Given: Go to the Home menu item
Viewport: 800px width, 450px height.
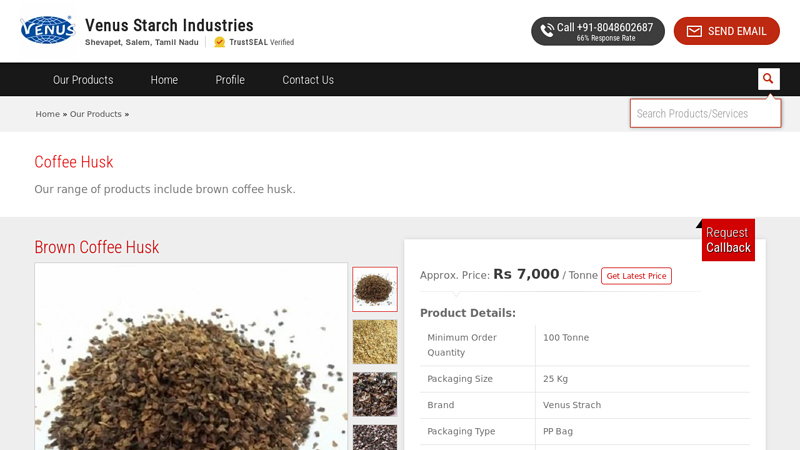Looking at the screenshot, I should [164, 80].
